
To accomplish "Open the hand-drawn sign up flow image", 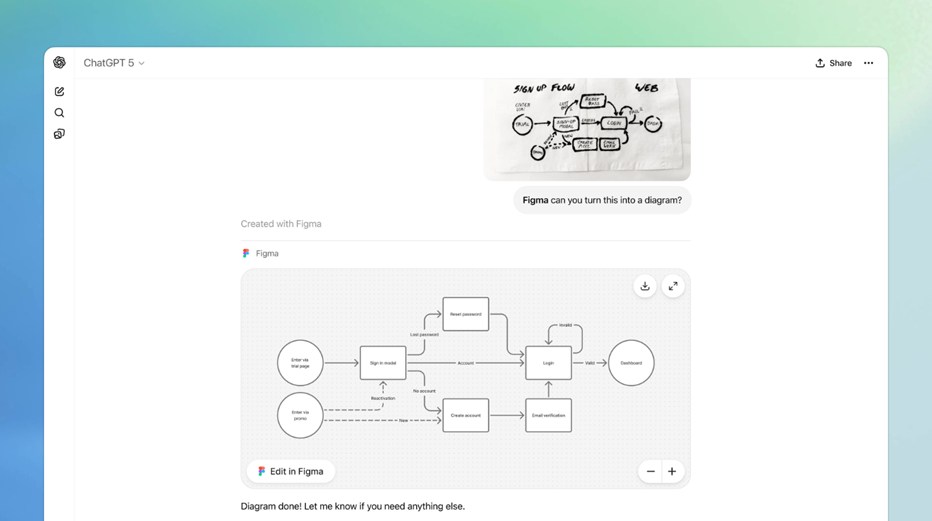I will click(x=587, y=127).
